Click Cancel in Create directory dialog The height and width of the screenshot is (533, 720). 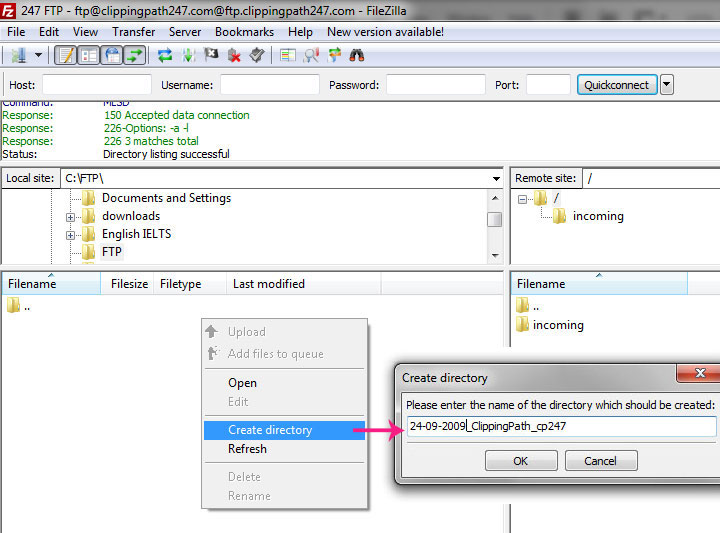(601, 460)
